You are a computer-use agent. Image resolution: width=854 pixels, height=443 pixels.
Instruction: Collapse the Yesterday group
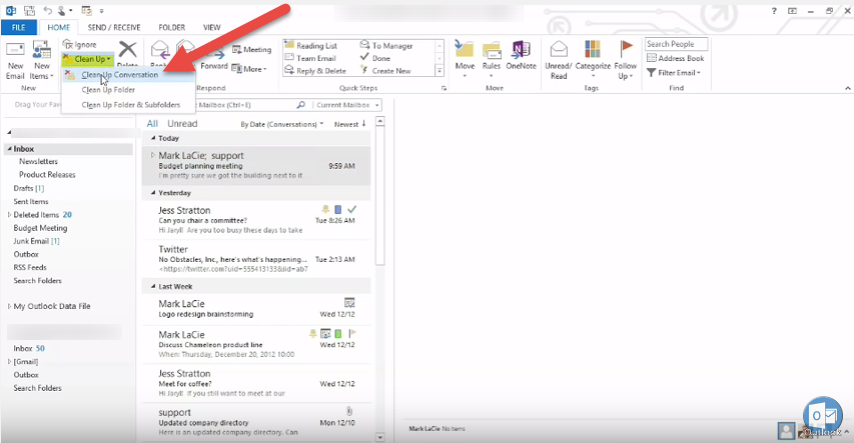tap(153, 193)
